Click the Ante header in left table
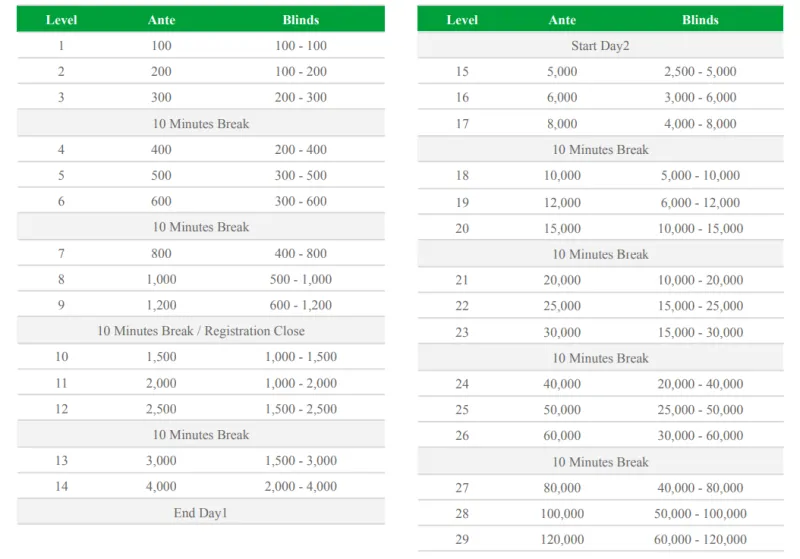Screen dimensions: 800x559 161,20
